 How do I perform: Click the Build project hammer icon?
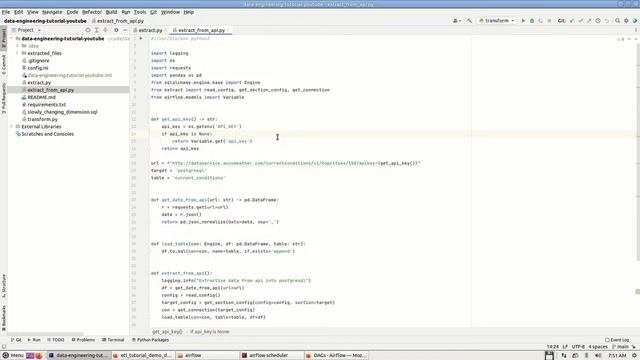tap(469, 20)
